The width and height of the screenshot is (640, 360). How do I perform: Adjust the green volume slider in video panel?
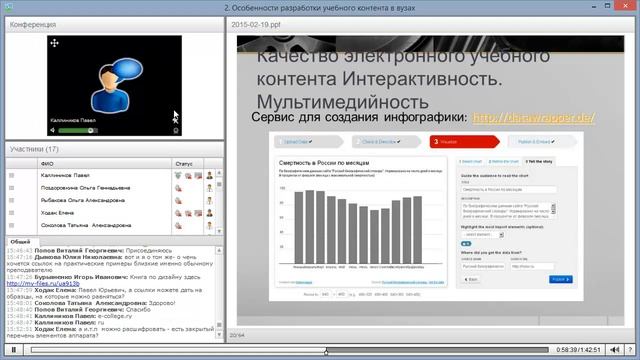coord(78,131)
